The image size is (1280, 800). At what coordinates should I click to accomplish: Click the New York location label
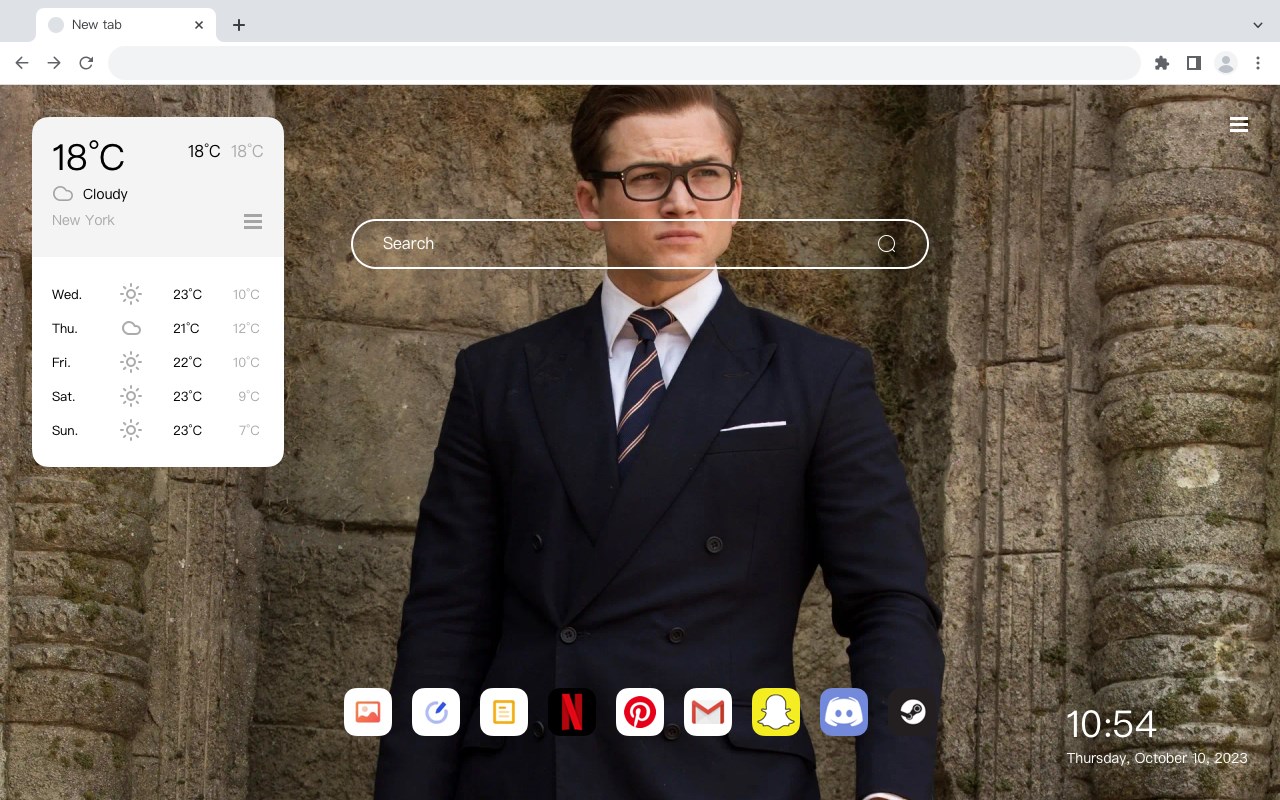click(83, 220)
